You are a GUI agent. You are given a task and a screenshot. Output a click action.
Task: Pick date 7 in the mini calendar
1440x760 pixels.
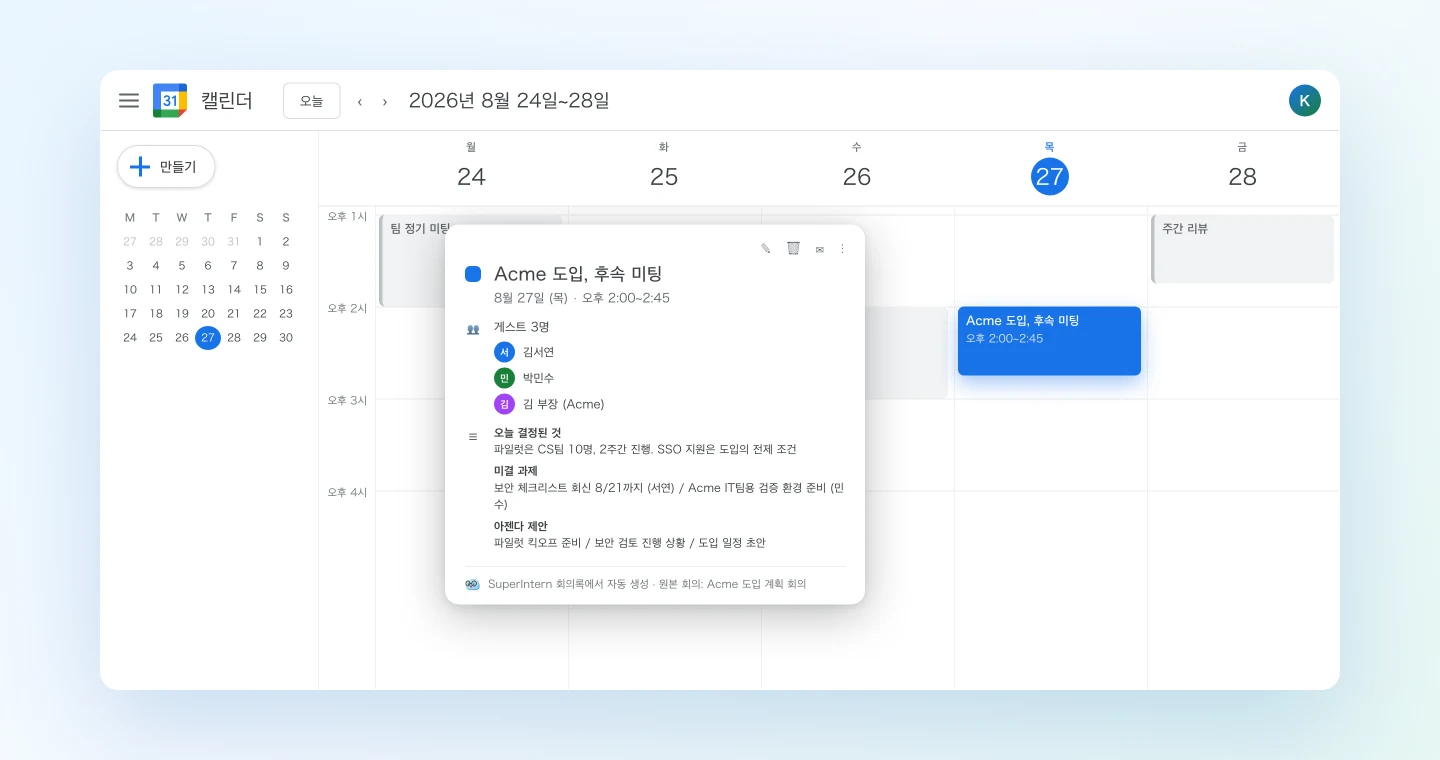tap(234, 266)
